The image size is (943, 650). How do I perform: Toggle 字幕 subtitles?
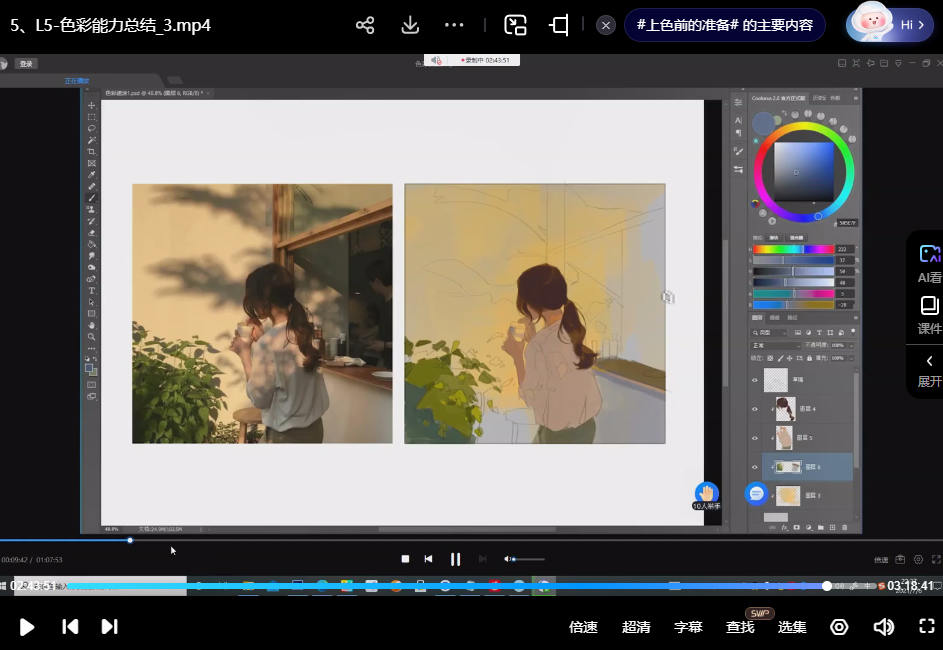[x=688, y=627]
